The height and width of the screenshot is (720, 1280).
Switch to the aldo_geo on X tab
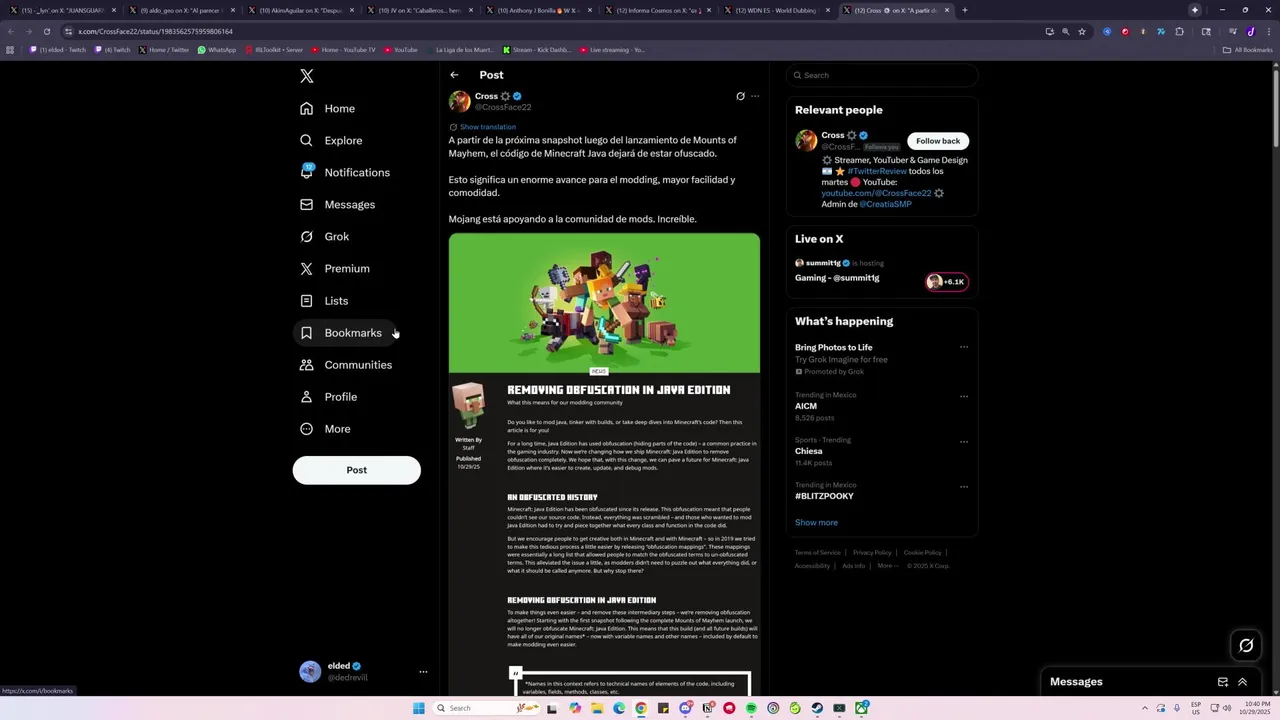point(182,10)
